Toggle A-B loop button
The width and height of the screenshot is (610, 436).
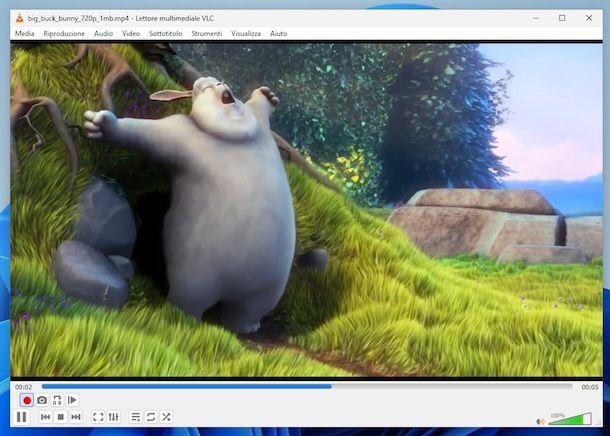57,400
